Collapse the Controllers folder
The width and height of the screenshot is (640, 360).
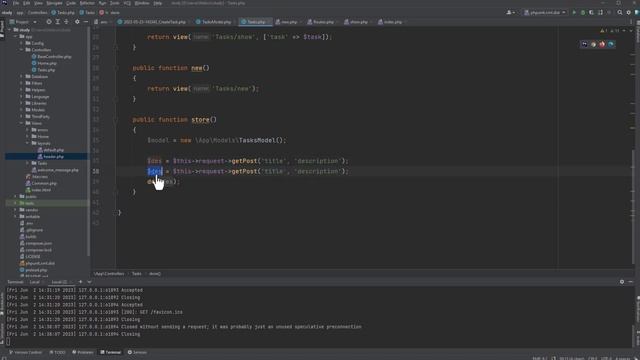[21, 50]
